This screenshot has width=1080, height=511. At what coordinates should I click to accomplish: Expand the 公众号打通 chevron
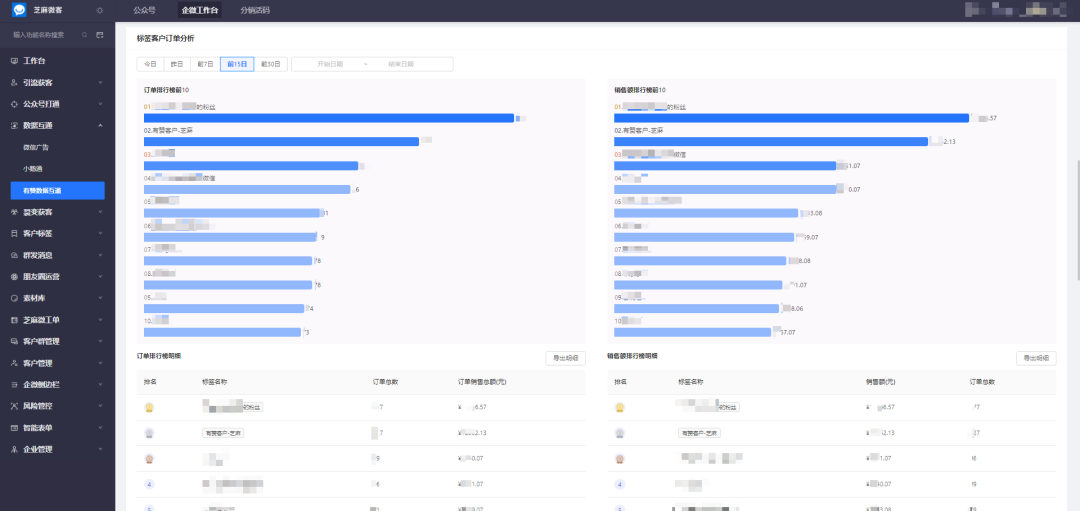coord(101,104)
